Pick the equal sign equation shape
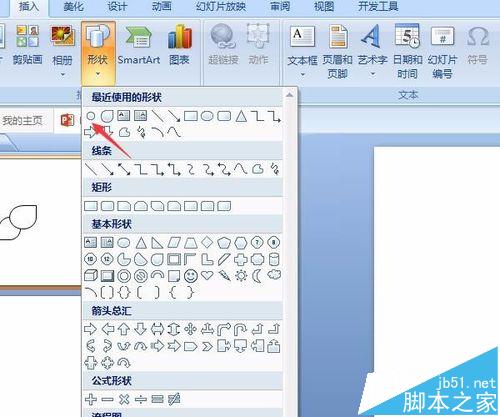 click(157, 399)
